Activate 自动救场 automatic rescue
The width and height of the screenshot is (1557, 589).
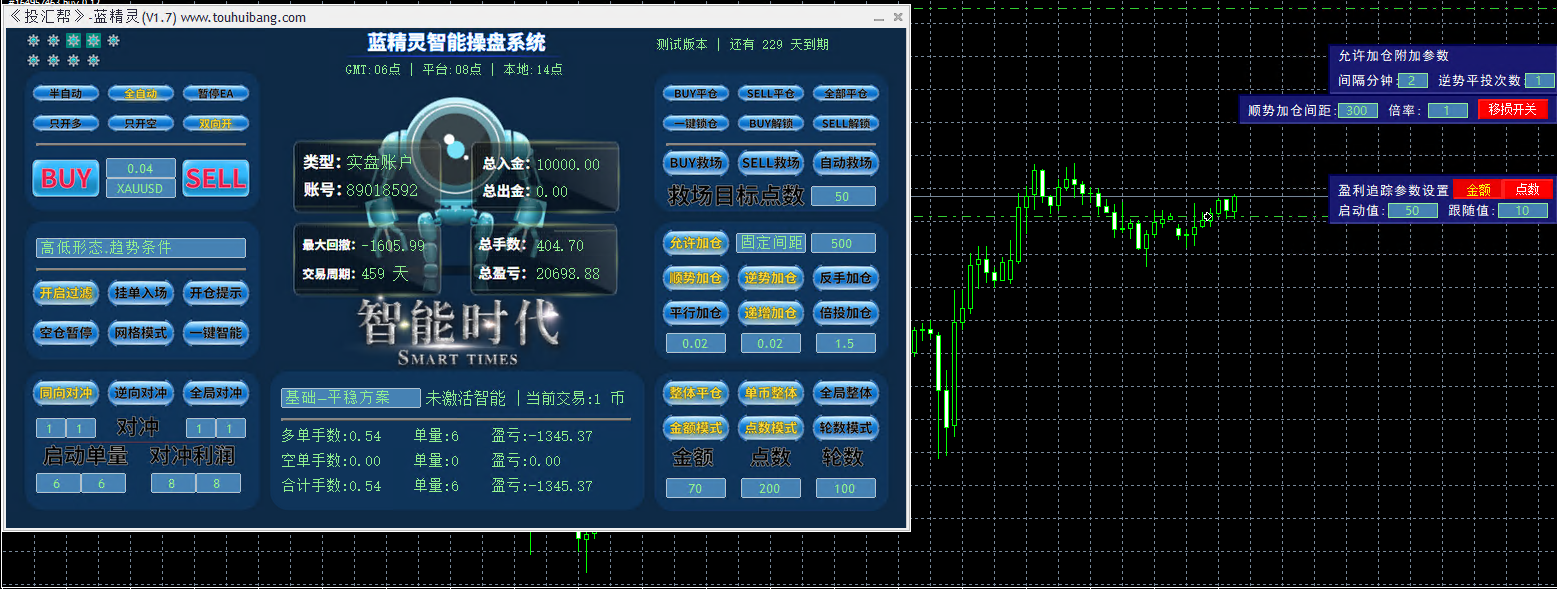[x=845, y=162]
